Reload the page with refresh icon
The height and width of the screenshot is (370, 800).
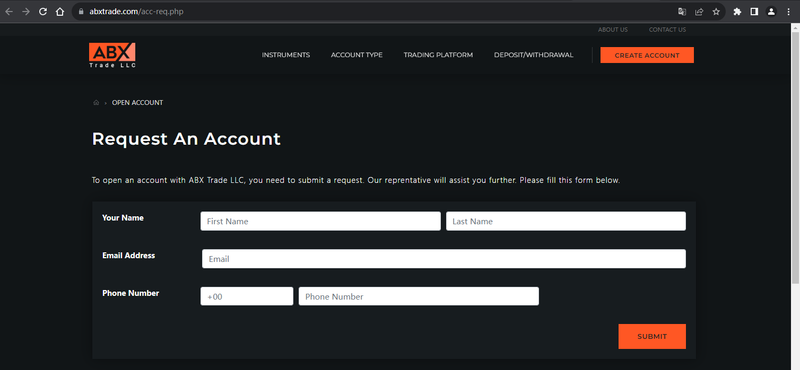point(43,12)
